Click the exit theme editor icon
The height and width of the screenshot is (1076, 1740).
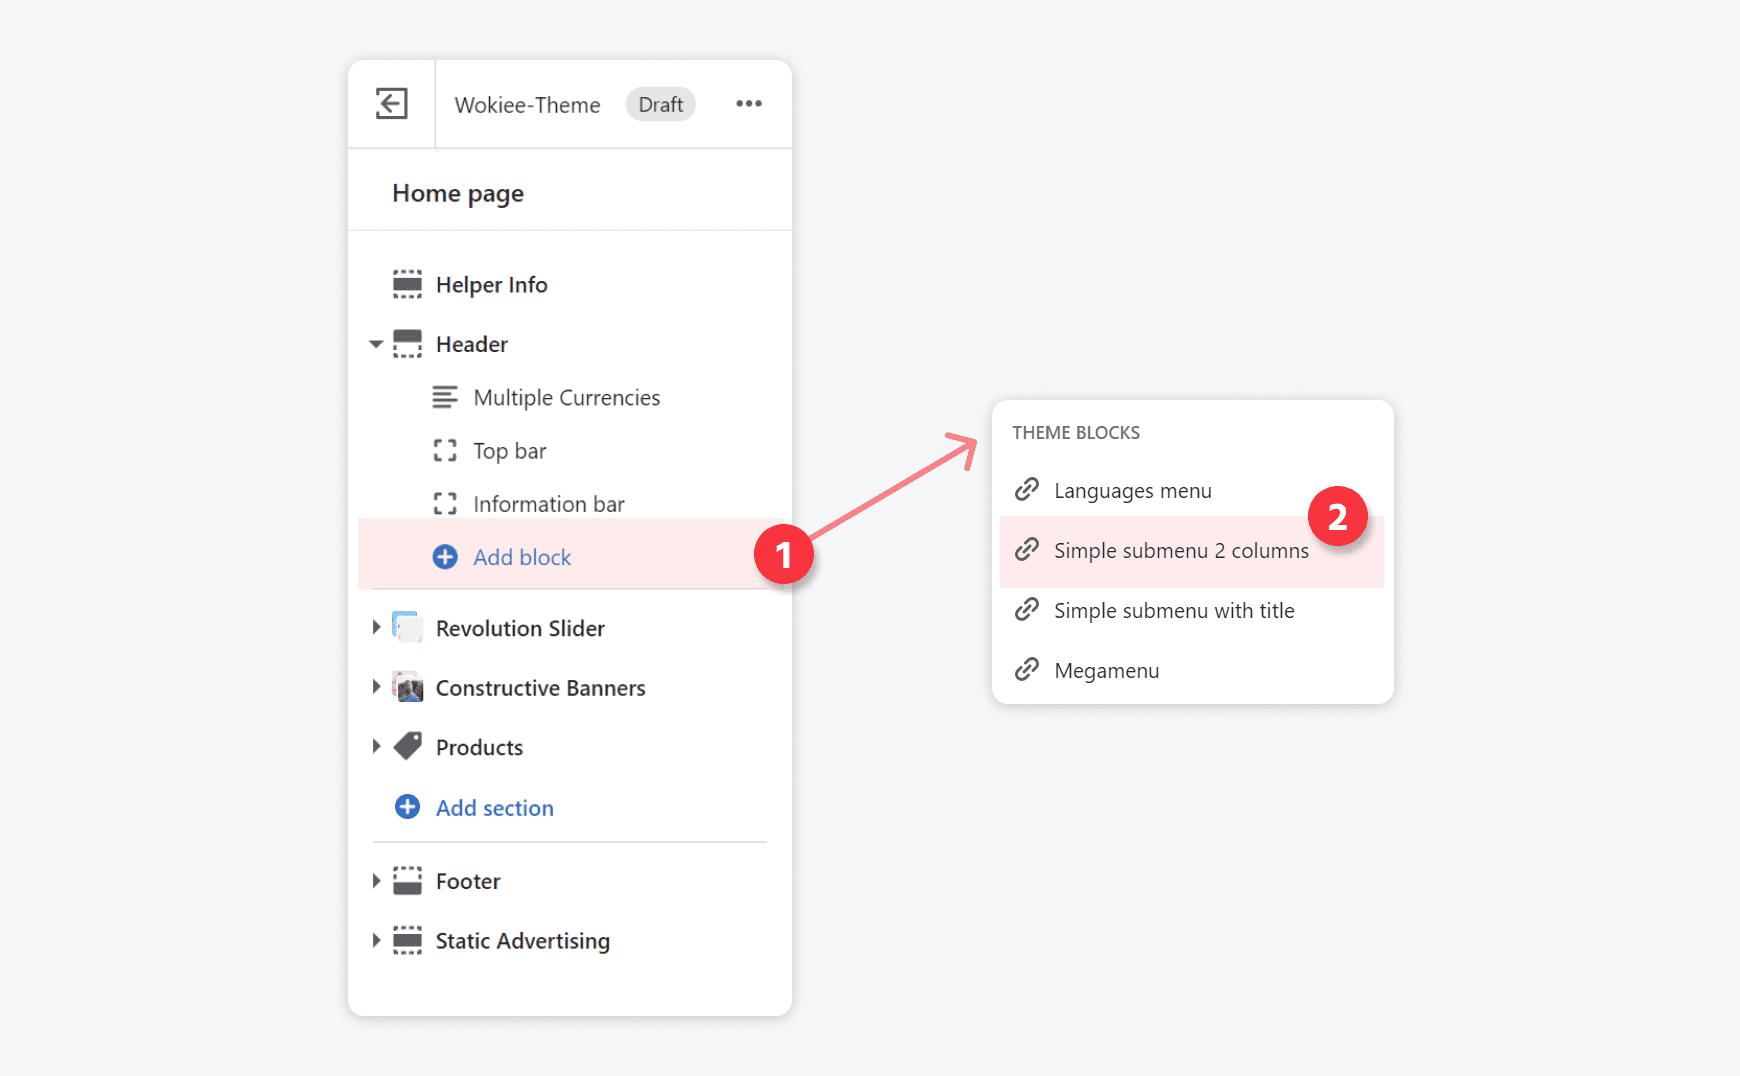pos(391,104)
